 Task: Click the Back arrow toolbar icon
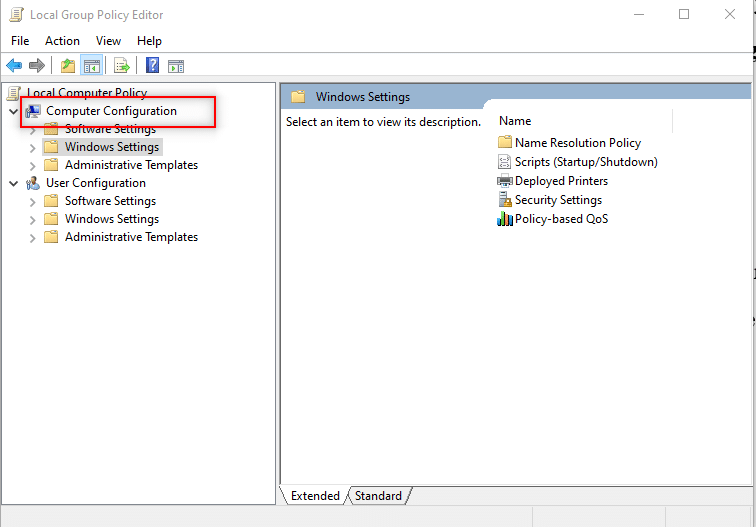pos(14,65)
